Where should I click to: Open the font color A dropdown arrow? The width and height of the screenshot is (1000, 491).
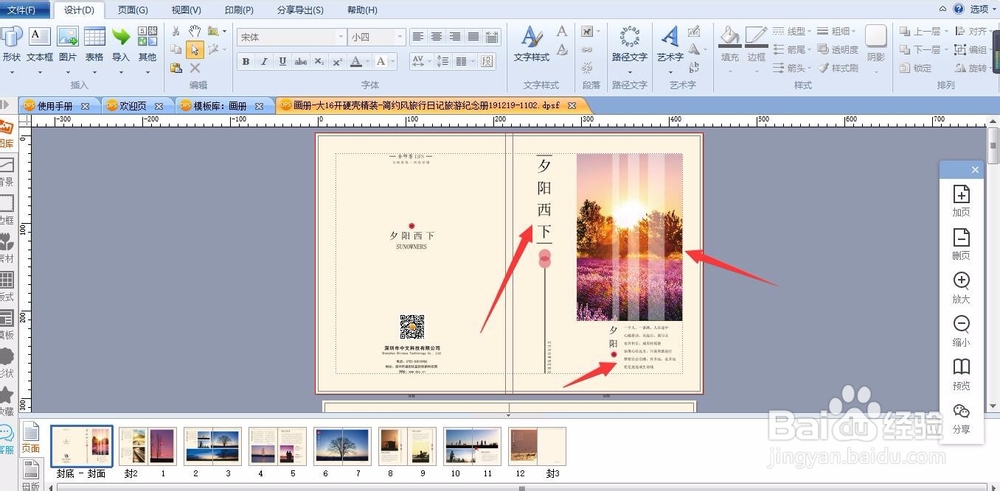pos(367,61)
